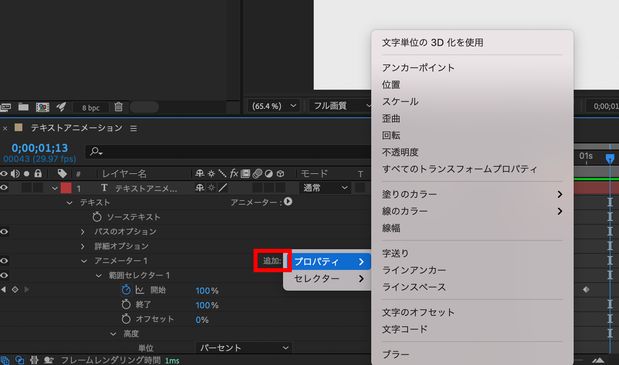Screen dimensions: 619x365
Task: Click the audio speaker column header icon
Action: (15, 173)
